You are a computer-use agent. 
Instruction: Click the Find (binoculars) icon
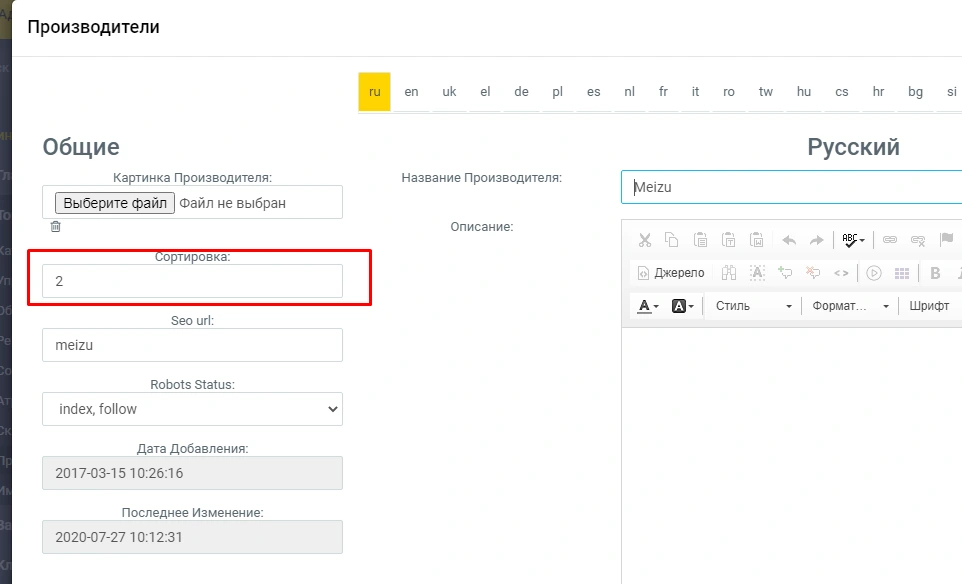pyautogui.click(x=729, y=273)
